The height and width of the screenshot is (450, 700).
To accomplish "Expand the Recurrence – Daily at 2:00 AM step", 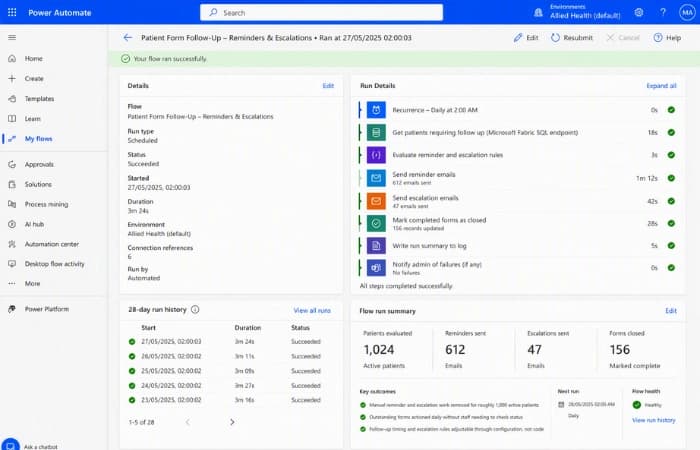I will 518,110.
